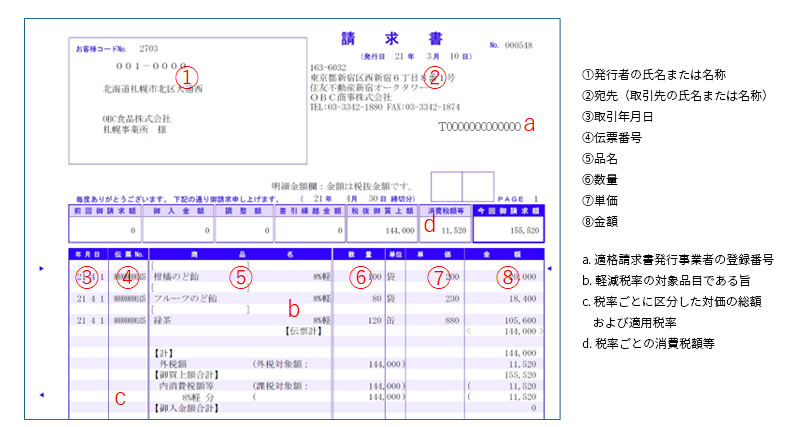
Task: Click the circled number 1 on the address box
Action: pyautogui.click(x=187, y=75)
